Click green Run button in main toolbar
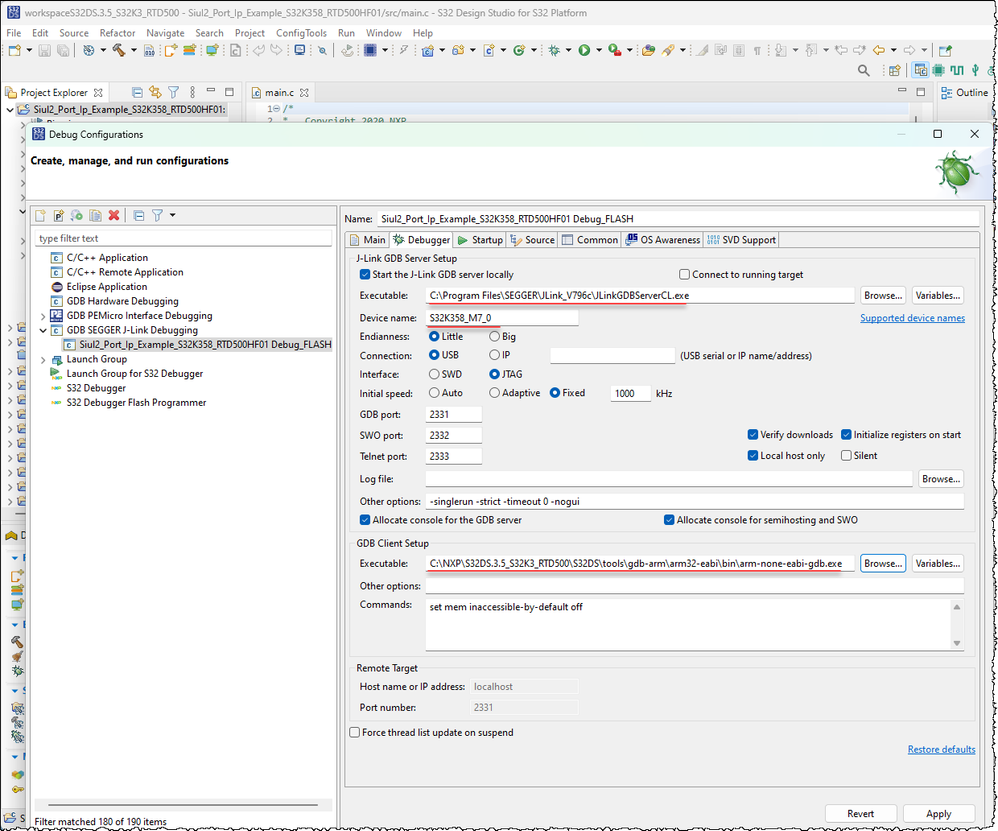 584,50
